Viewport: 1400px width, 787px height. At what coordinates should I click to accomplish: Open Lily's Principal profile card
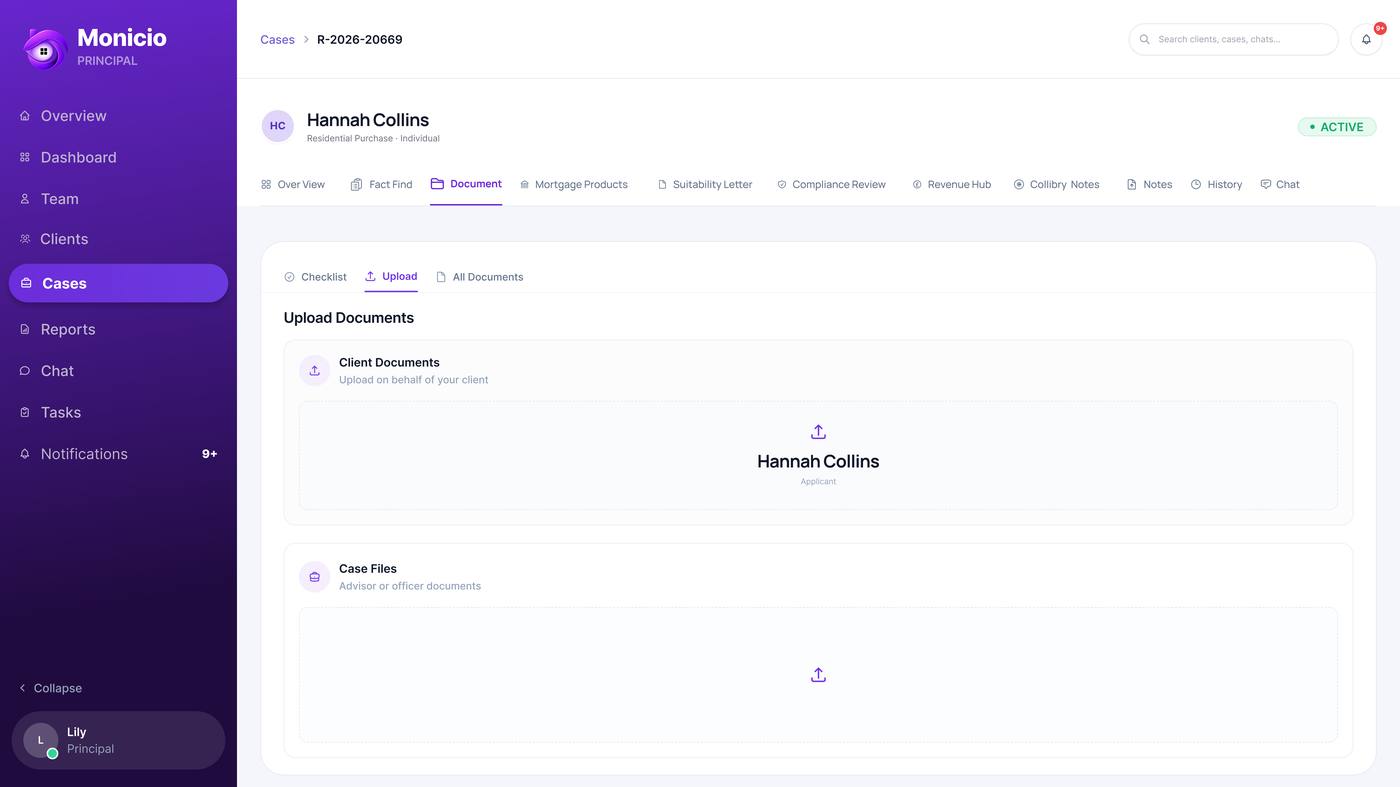click(x=118, y=741)
